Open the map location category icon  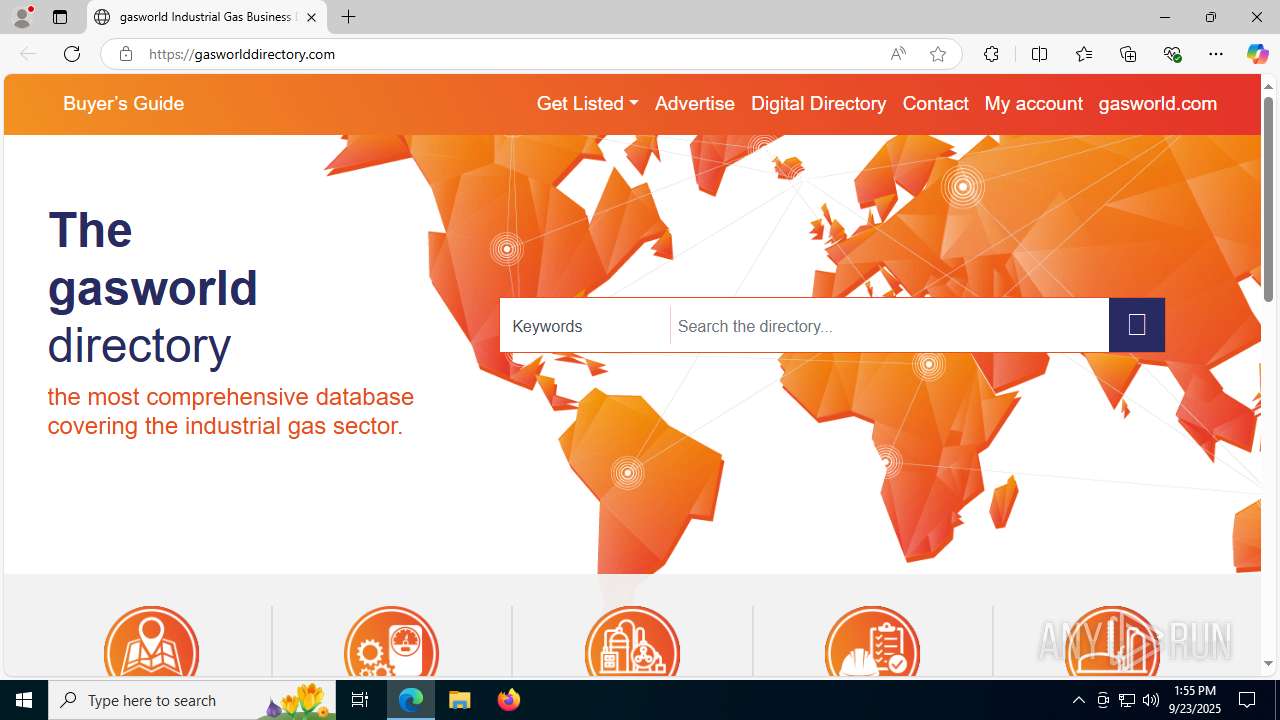pos(152,642)
